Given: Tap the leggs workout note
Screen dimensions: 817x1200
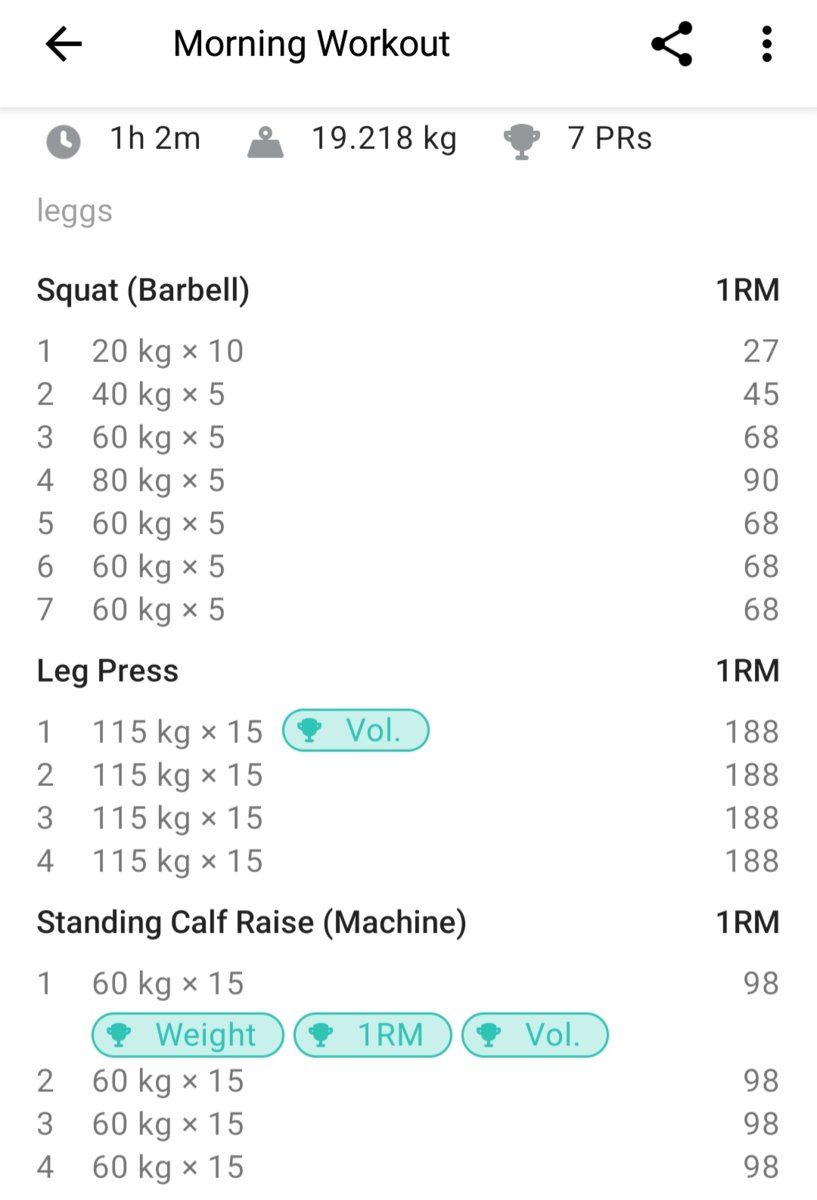Looking at the screenshot, I should click(74, 211).
